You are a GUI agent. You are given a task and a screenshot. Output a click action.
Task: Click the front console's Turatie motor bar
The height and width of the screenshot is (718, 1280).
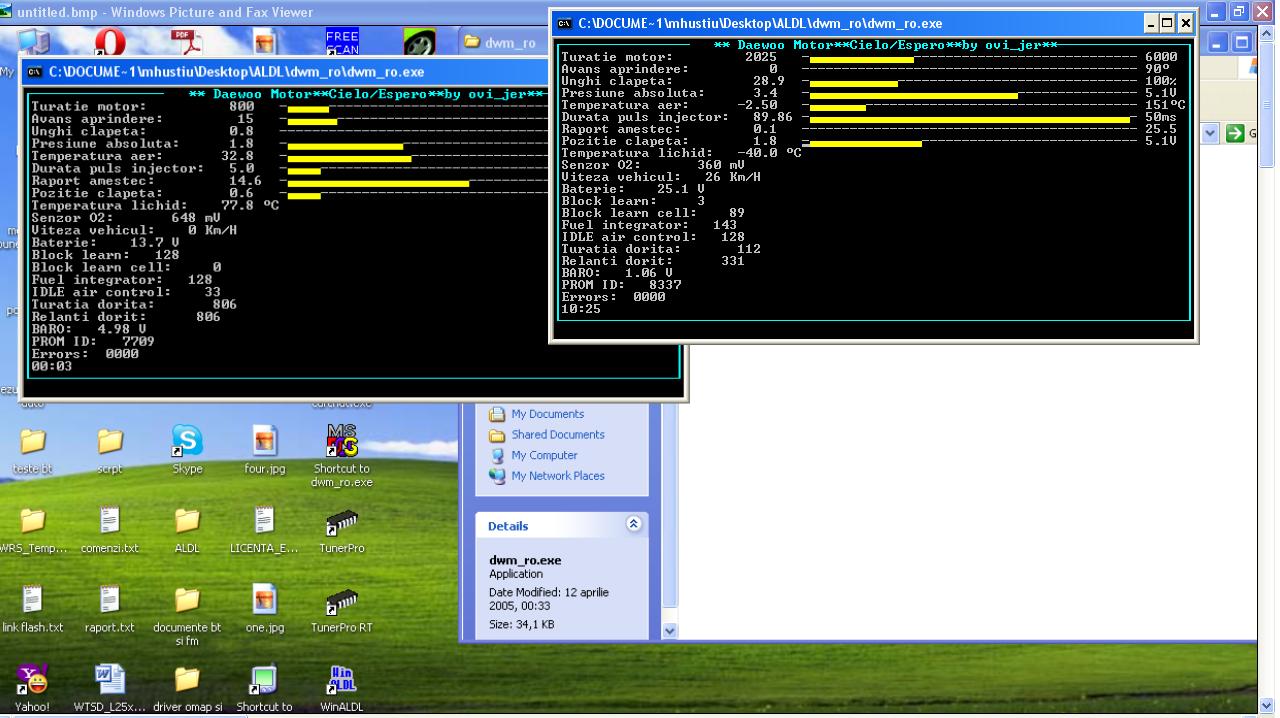point(861,59)
